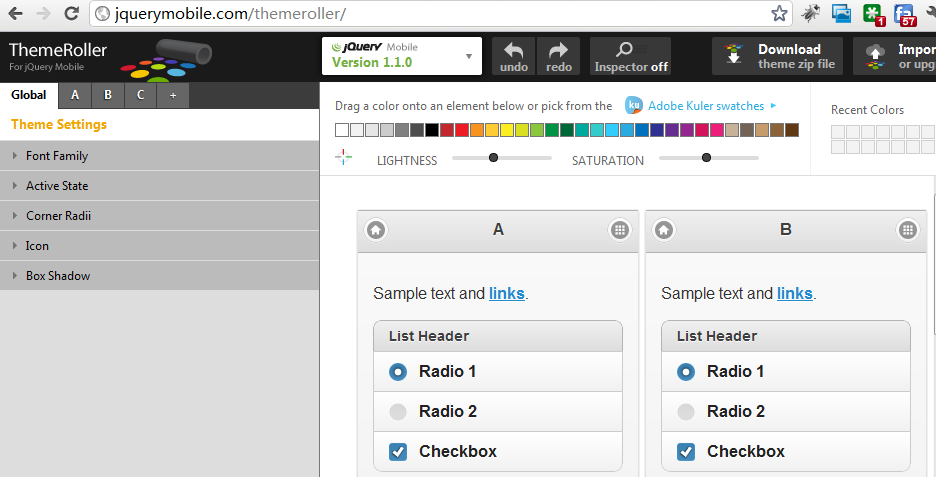Adjust the LIGHTNESS slider handle

(493, 158)
